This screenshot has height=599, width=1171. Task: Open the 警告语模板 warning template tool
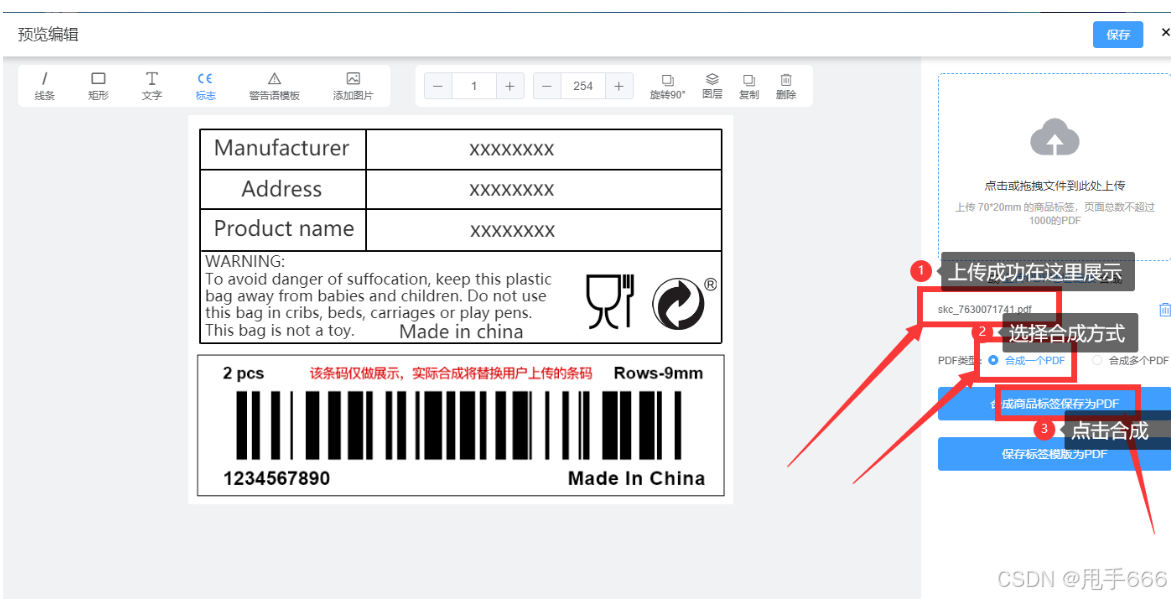point(274,86)
